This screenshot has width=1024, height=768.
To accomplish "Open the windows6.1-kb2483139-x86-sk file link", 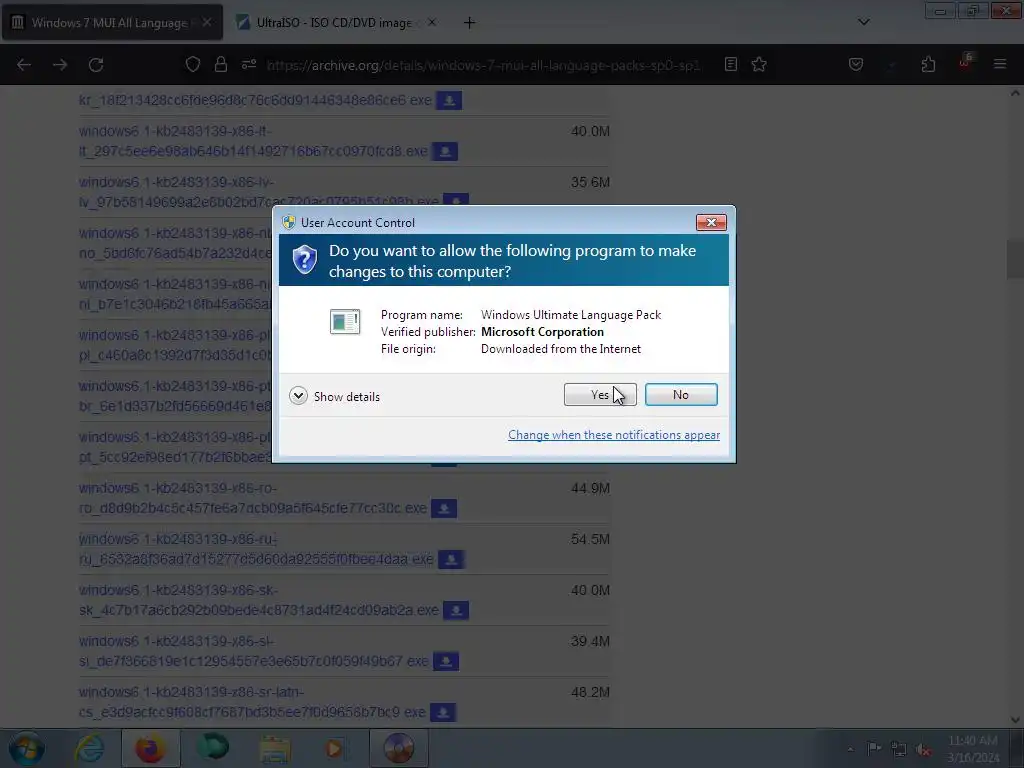I will point(259,600).
